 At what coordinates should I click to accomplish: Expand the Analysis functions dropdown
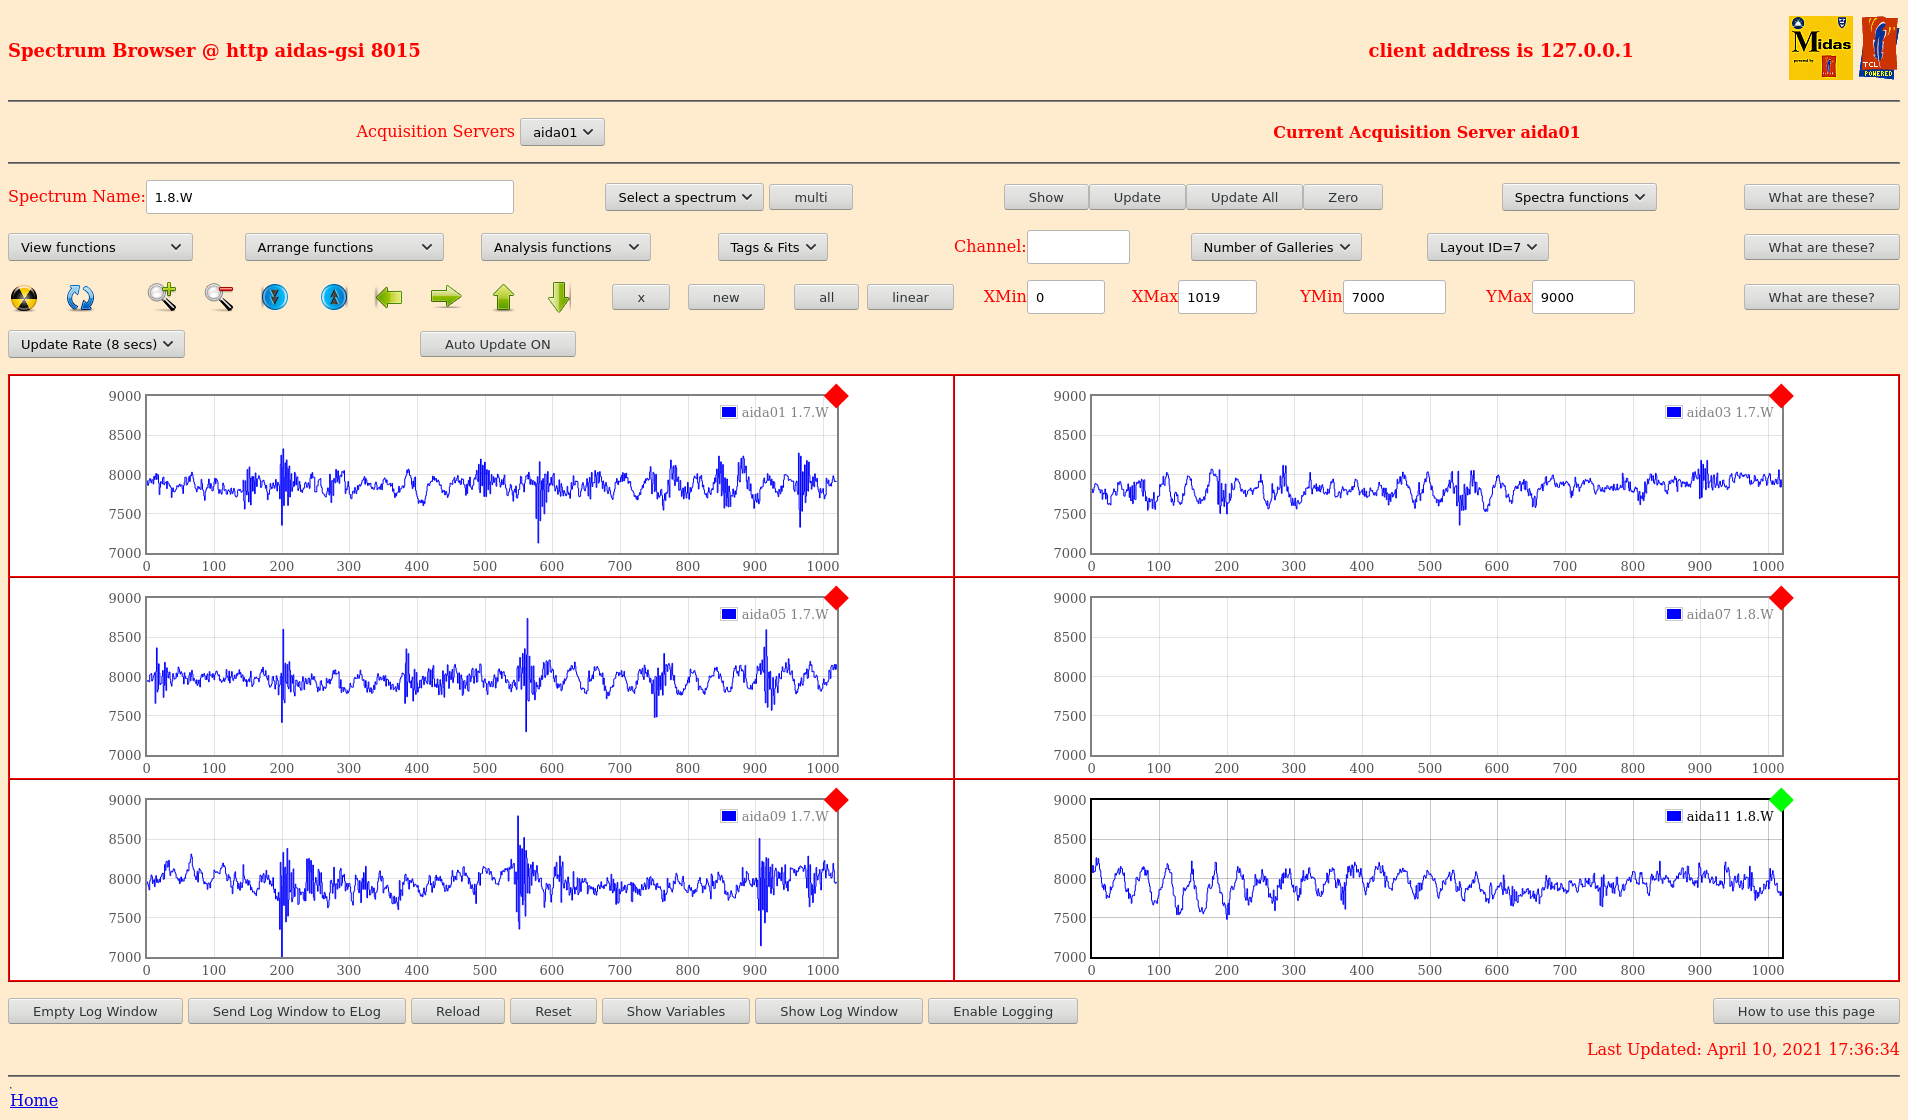(x=566, y=247)
